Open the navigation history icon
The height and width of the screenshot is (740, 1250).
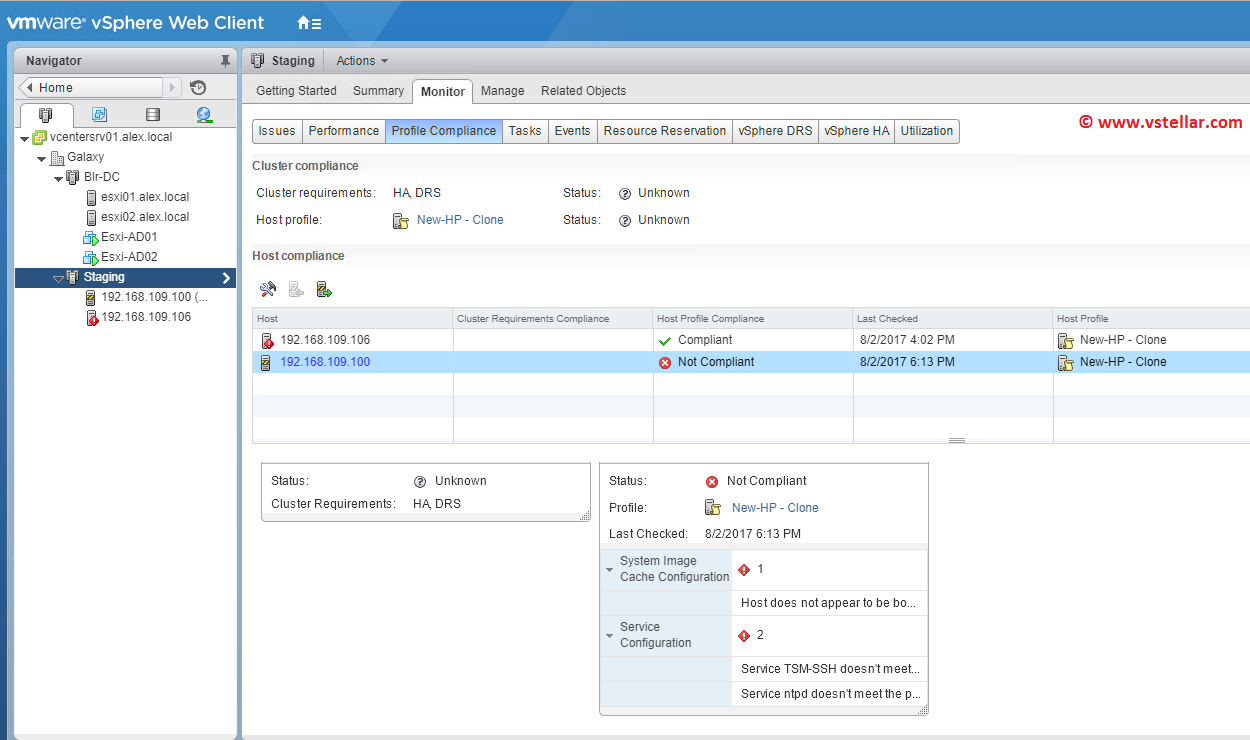tap(198, 88)
